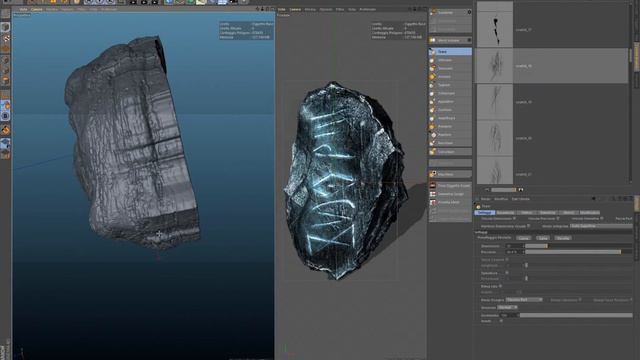Select the Cancellare (Erase) sculpt brush

pyautogui.click(x=450, y=152)
